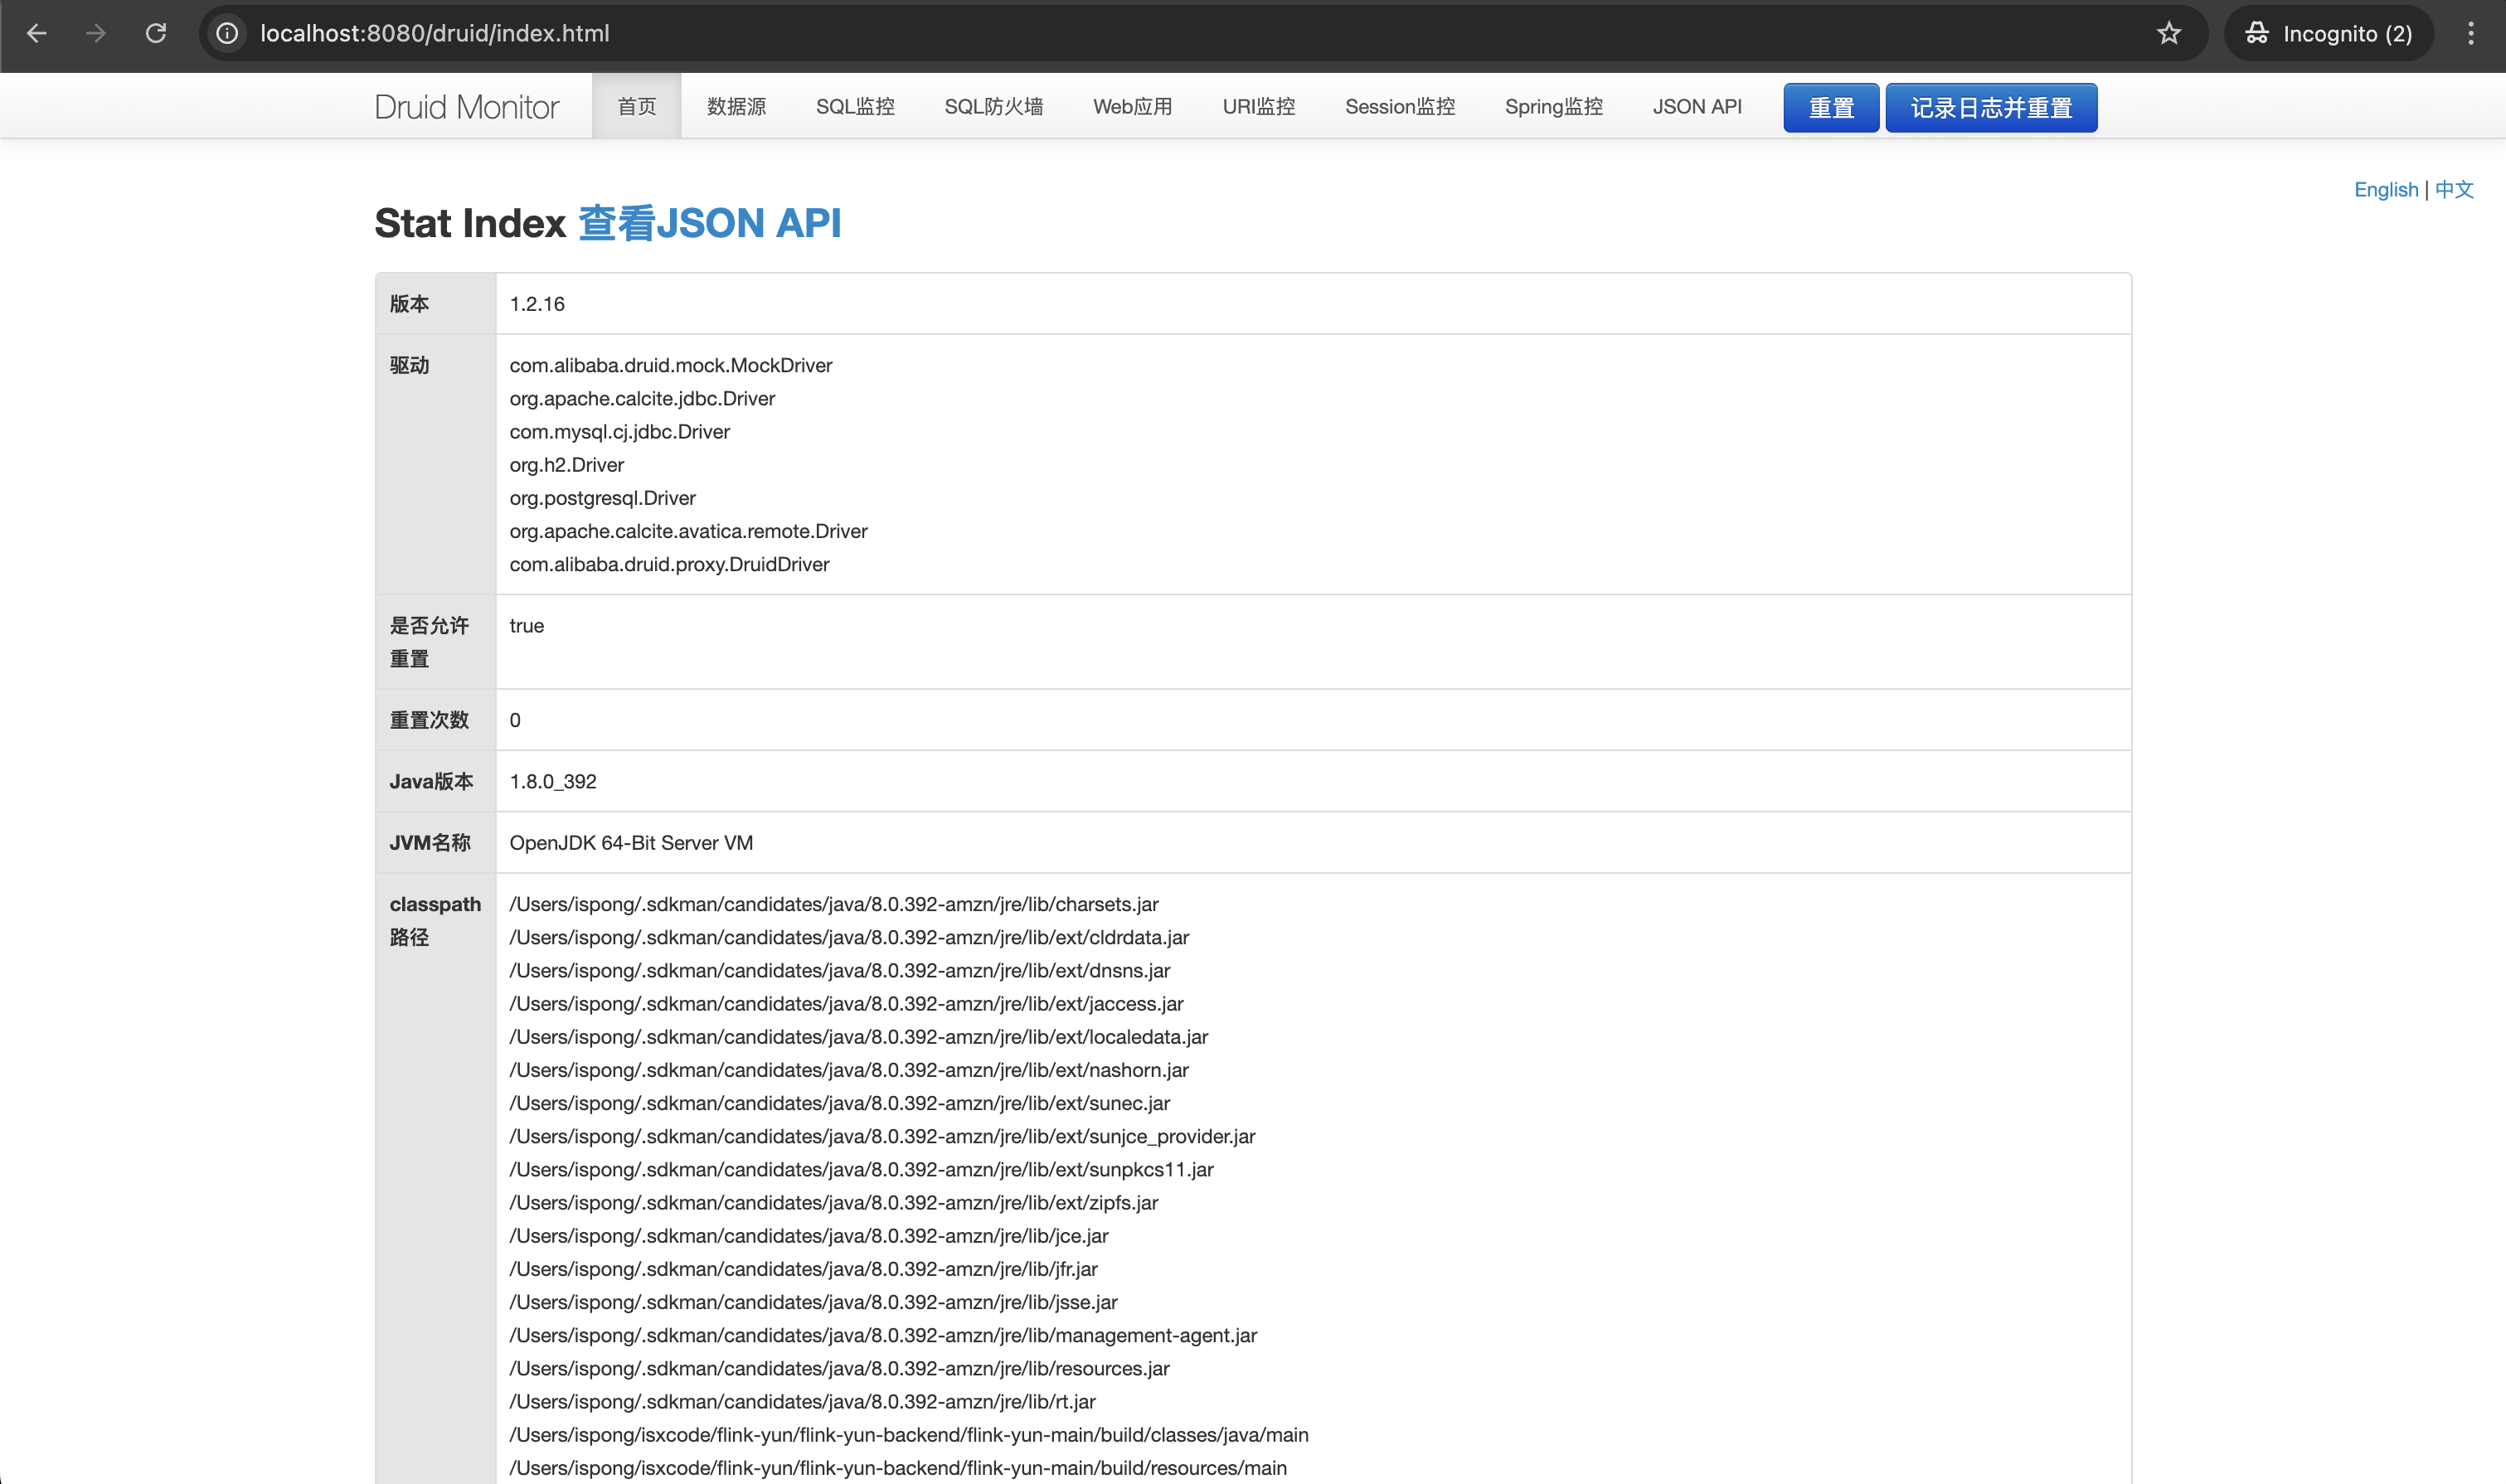The width and height of the screenshot is (2506, 1484).
Task: Click the JVM名称 row label
Action: (x=430, y=842)
